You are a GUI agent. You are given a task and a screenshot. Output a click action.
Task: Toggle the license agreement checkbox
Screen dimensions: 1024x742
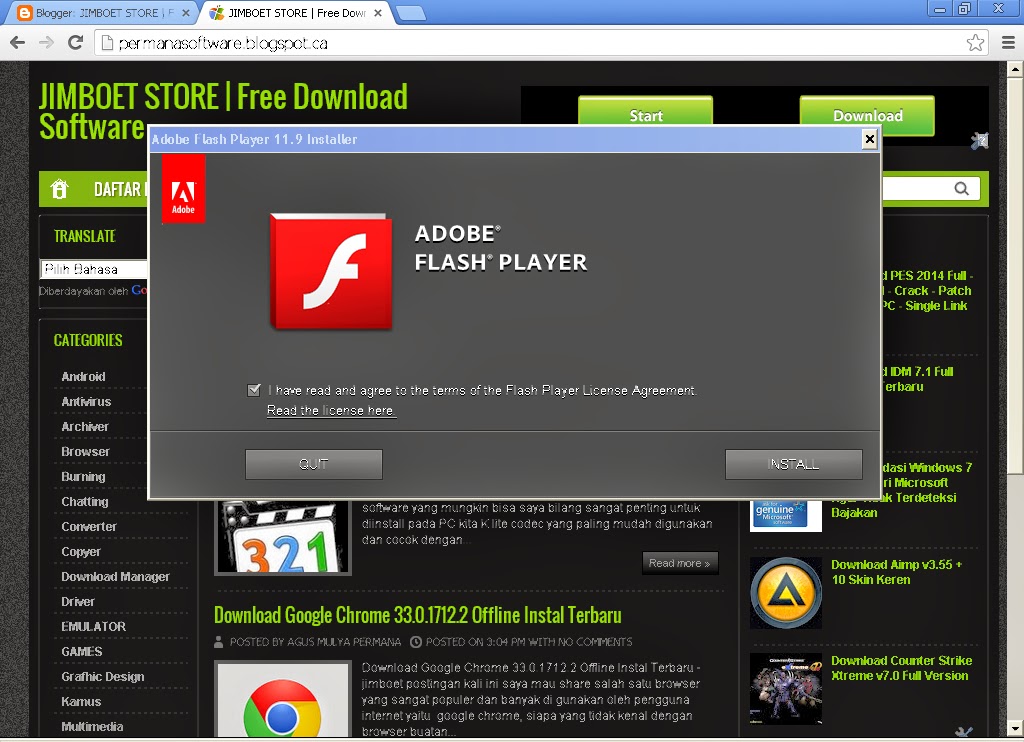(x=254, y=390)
